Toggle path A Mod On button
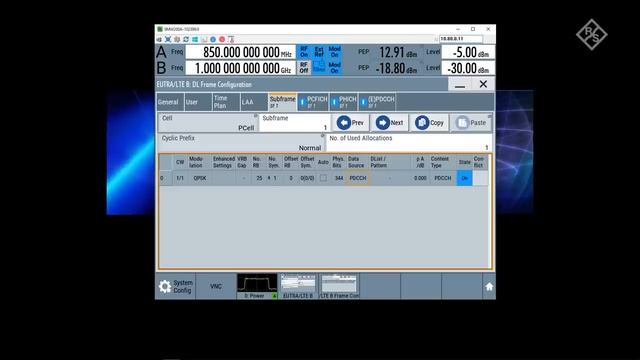Viewport: 640px width, 360px height. click(x=334, y=52)
